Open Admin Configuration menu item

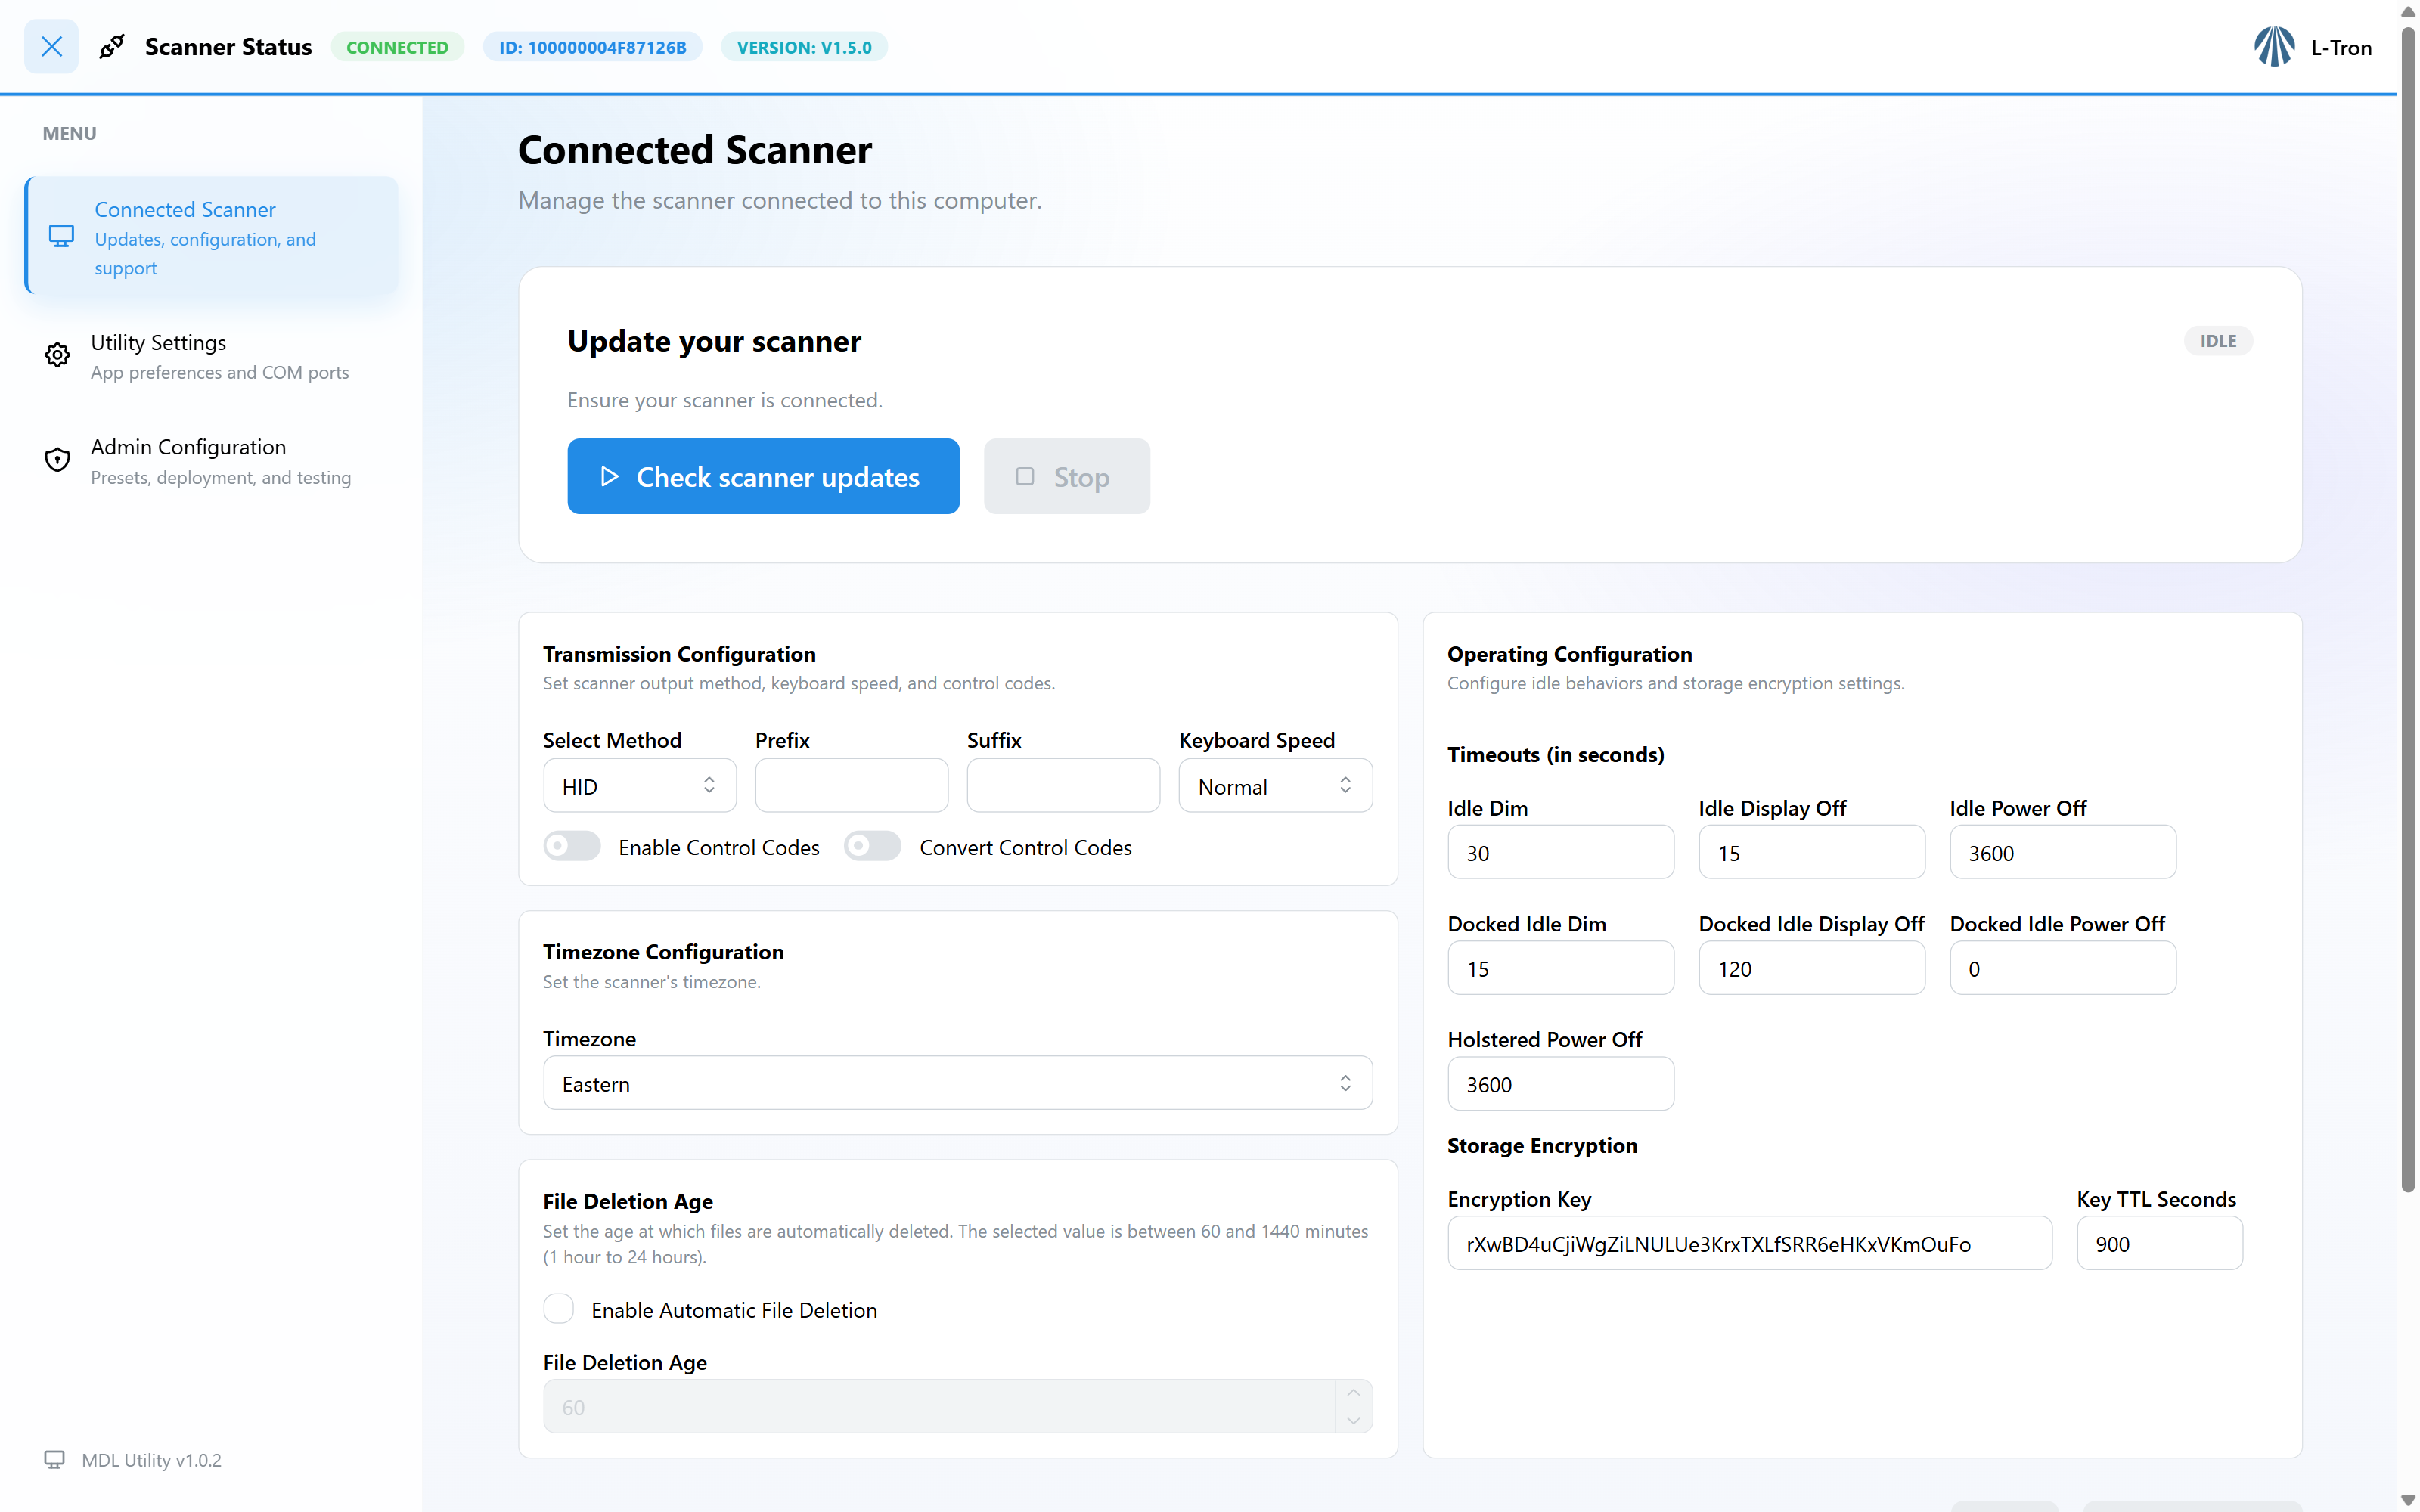coord(211,461)
